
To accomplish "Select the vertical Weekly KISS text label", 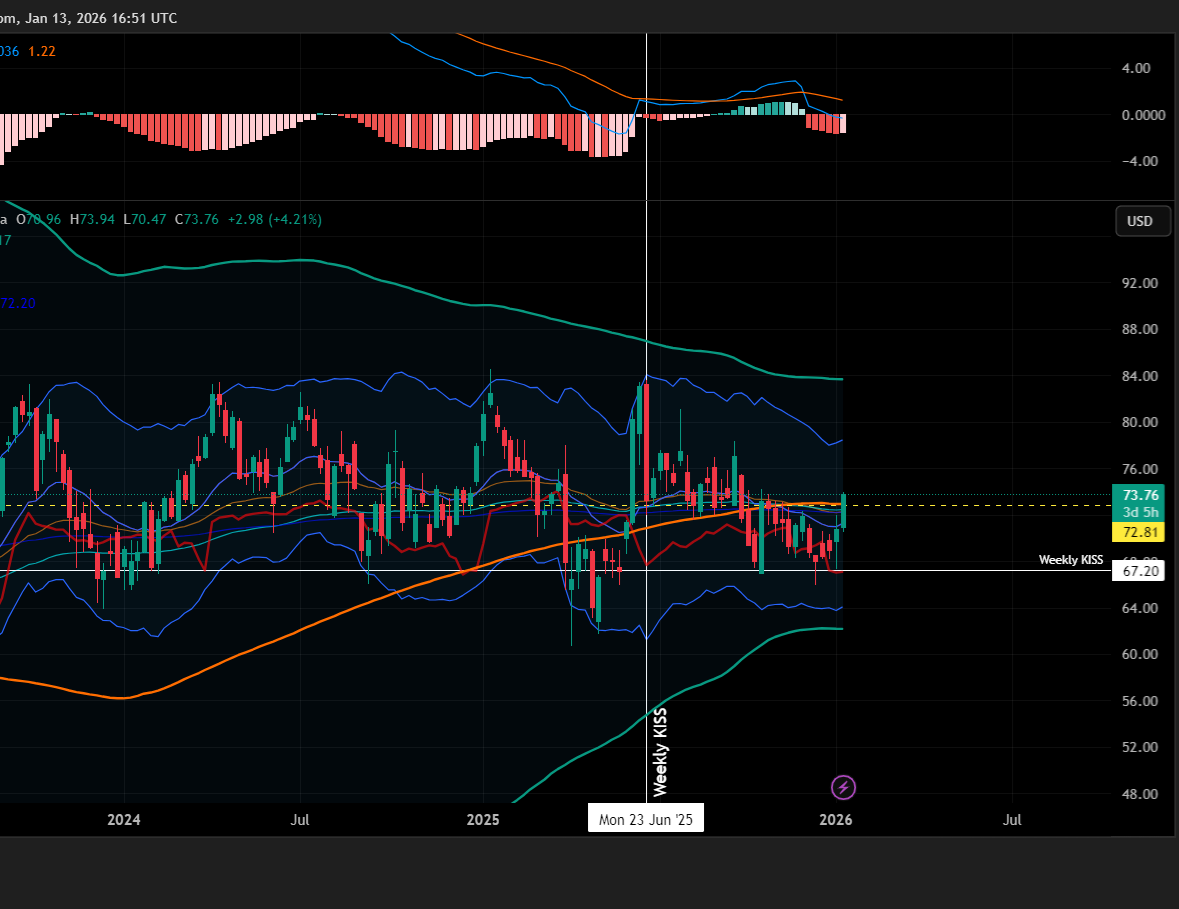I will [x=660, y=752].
